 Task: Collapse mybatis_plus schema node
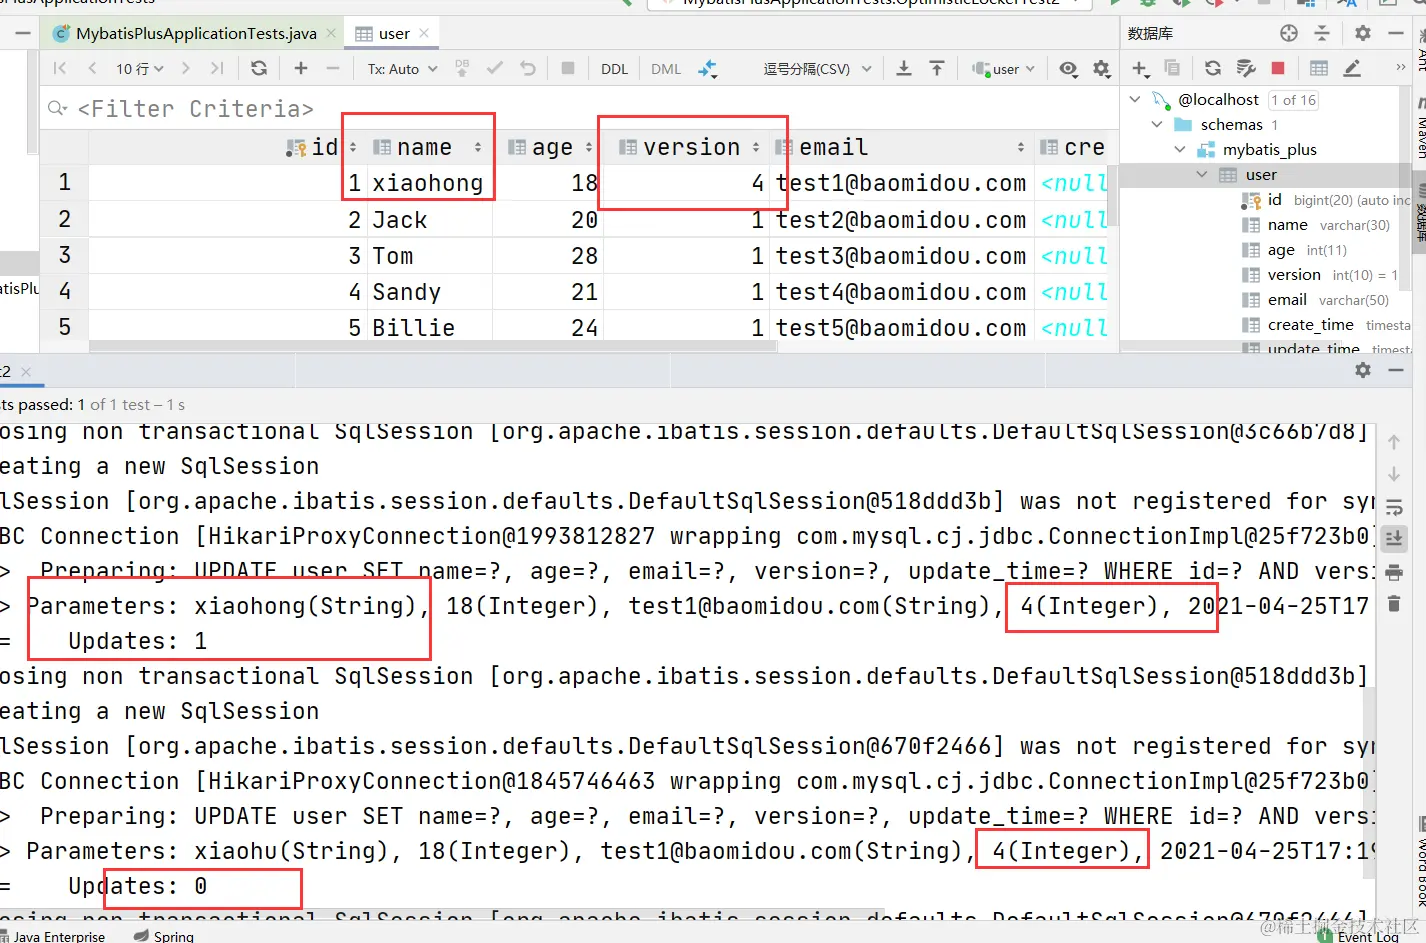click(1180, 149)
